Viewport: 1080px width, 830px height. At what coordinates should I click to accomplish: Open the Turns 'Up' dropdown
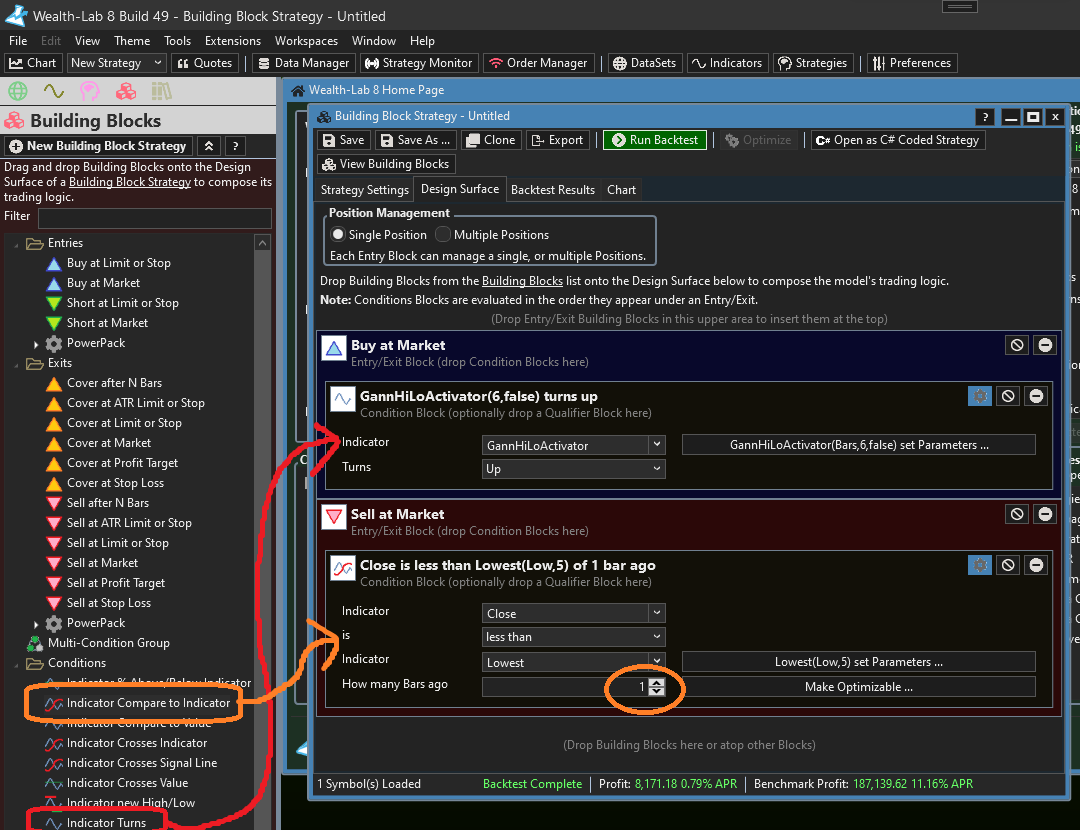[x=573, y=468]
